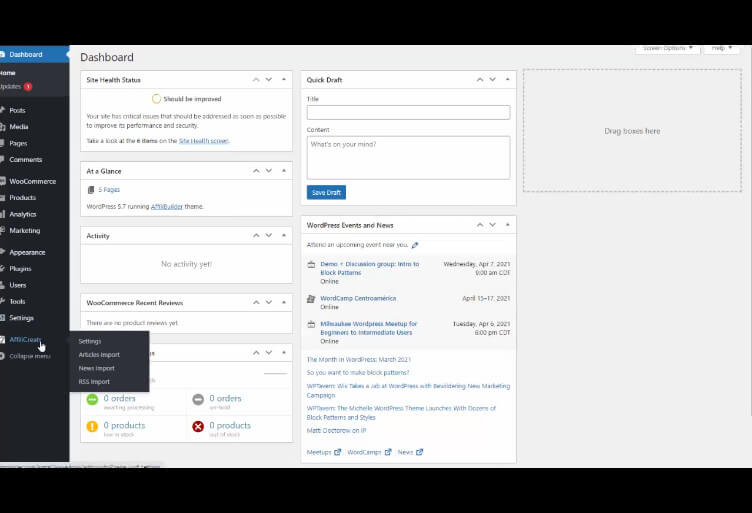This screenshot has height=513, width=752.
Task: Move WordPress Events and News panel down
Action: click(493, 225)
